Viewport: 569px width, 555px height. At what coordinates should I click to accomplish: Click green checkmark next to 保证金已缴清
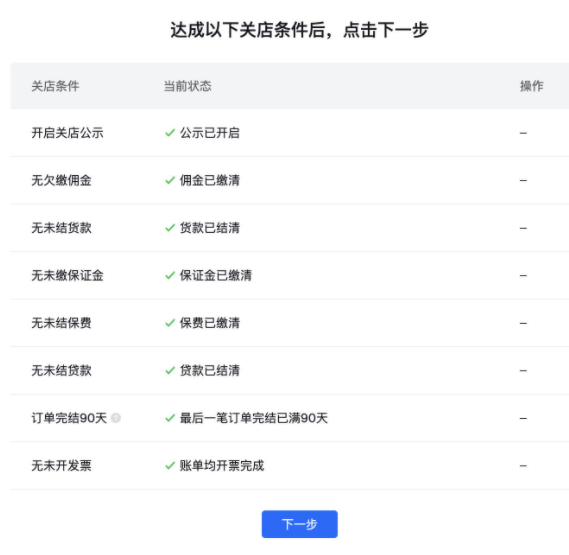pos(170,276)
